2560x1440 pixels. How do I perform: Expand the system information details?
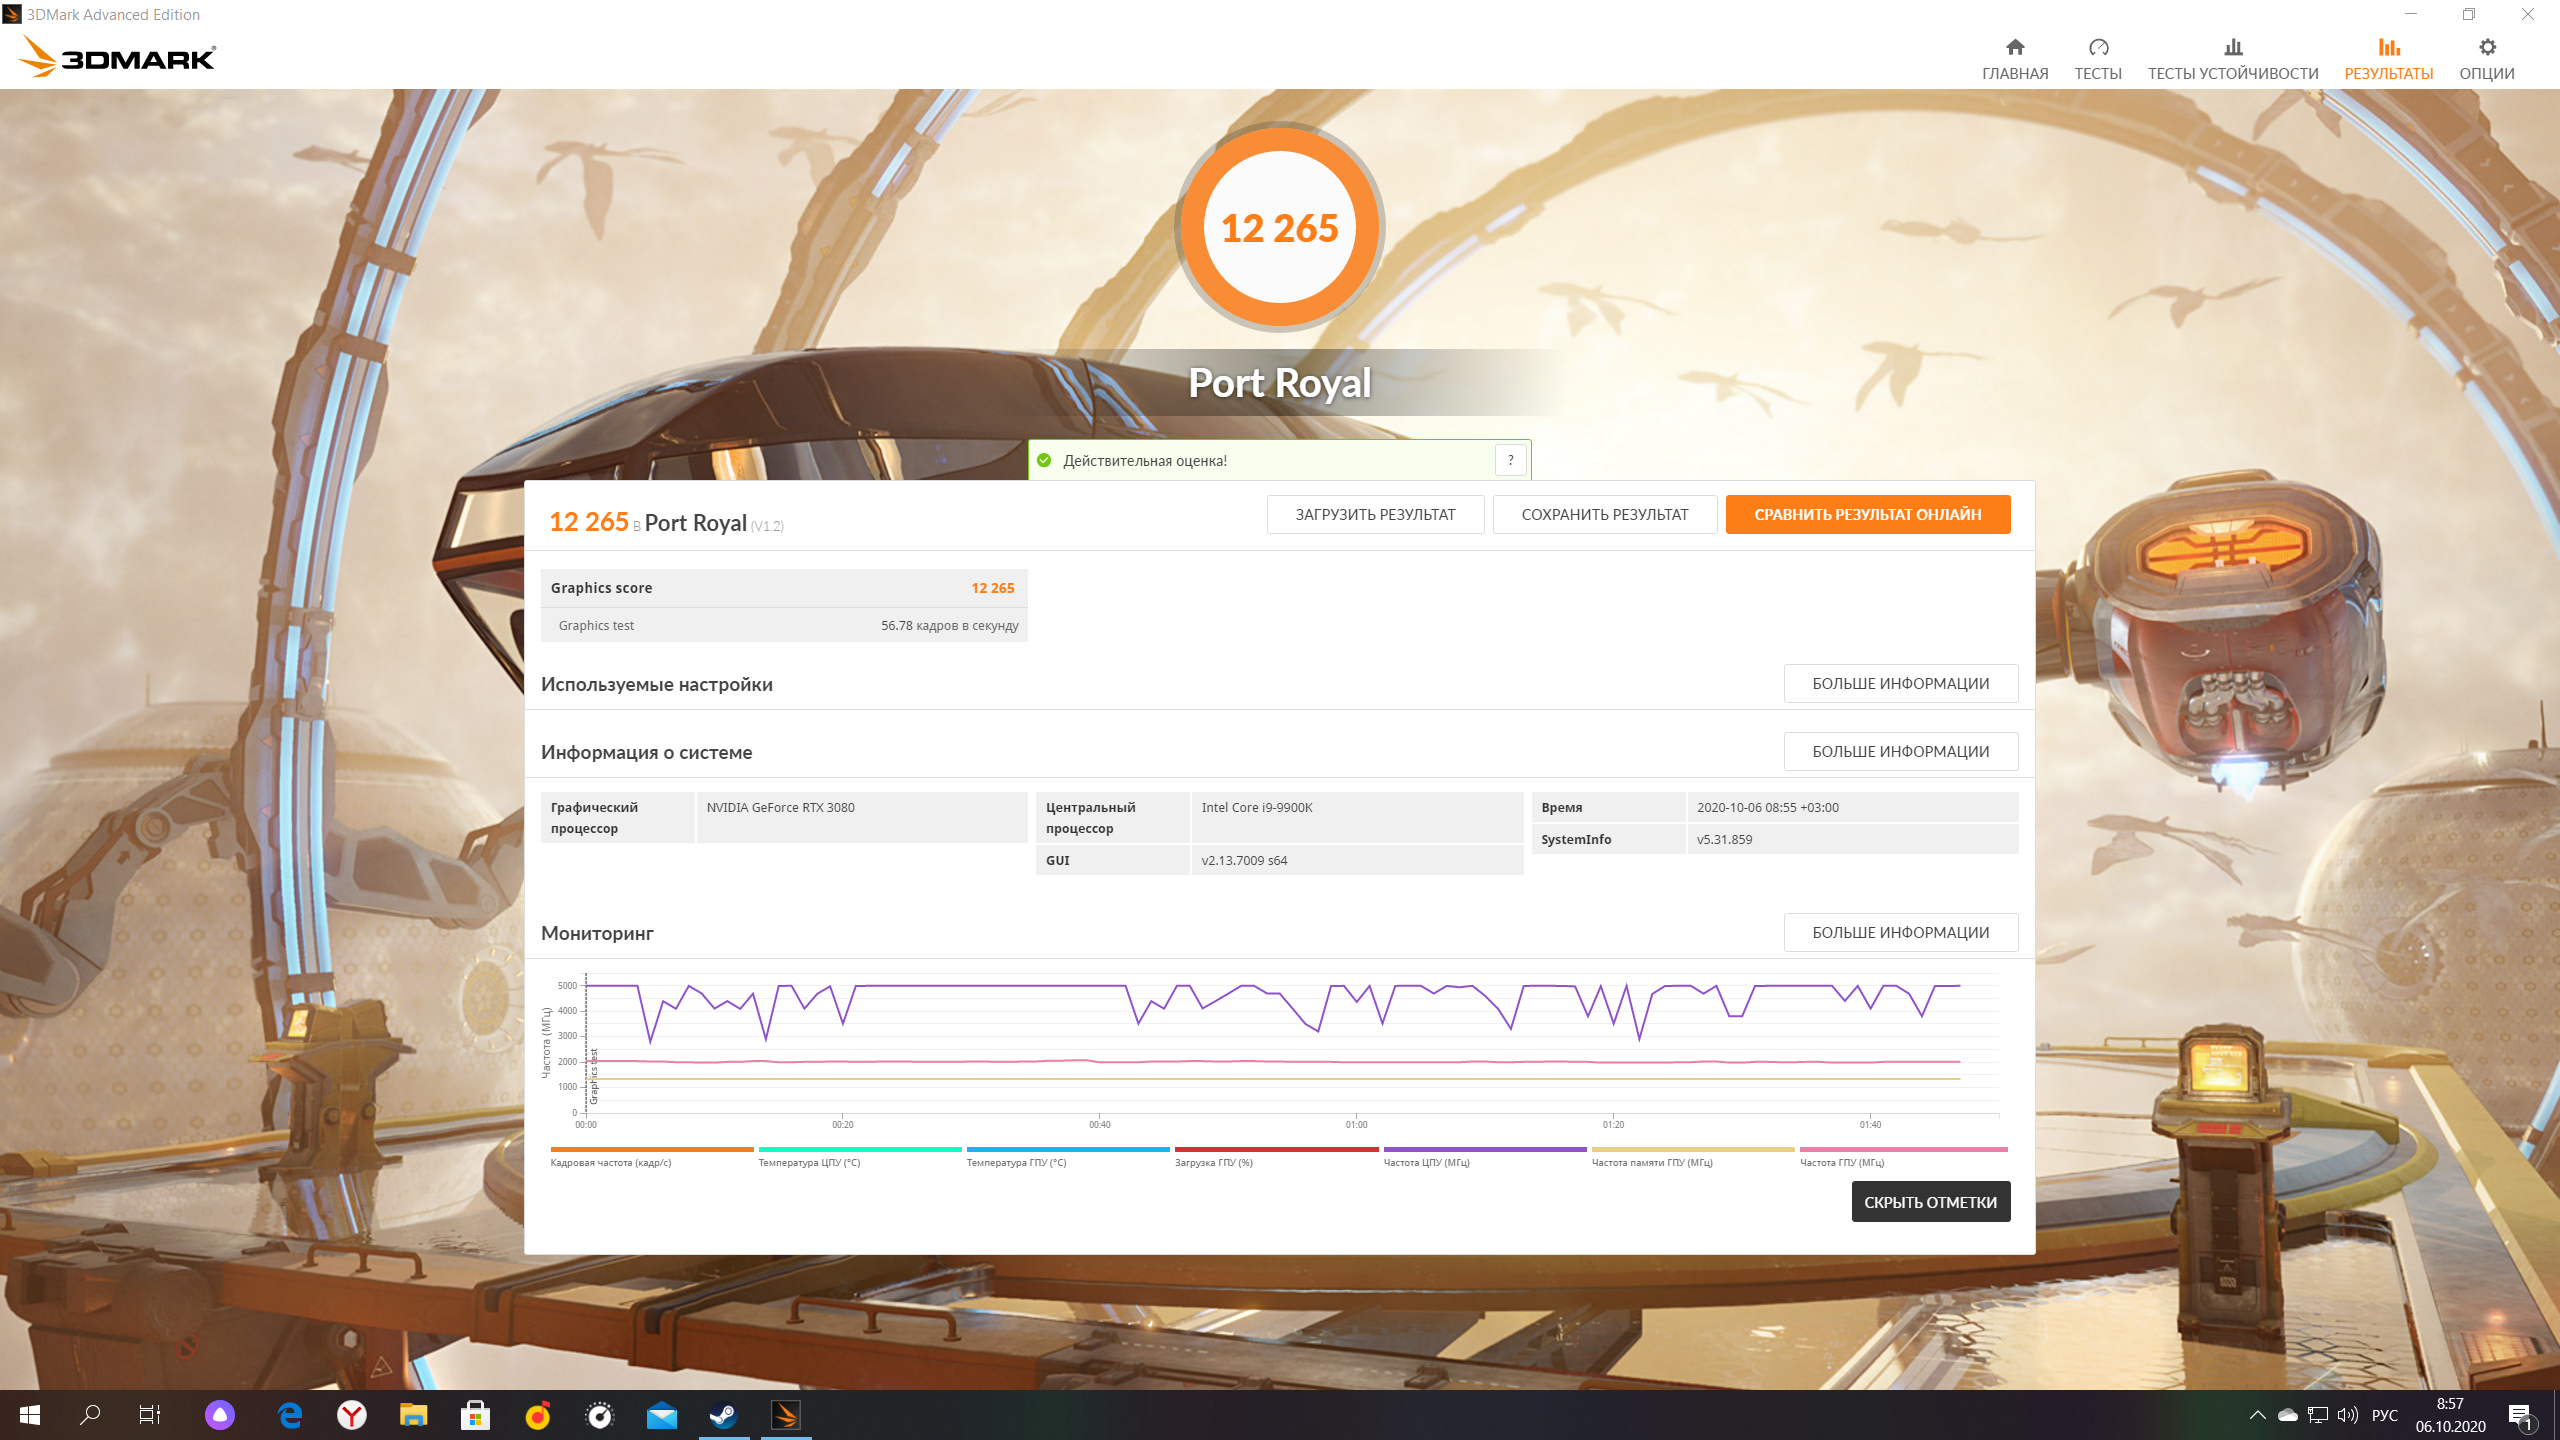coord(1900,752)
